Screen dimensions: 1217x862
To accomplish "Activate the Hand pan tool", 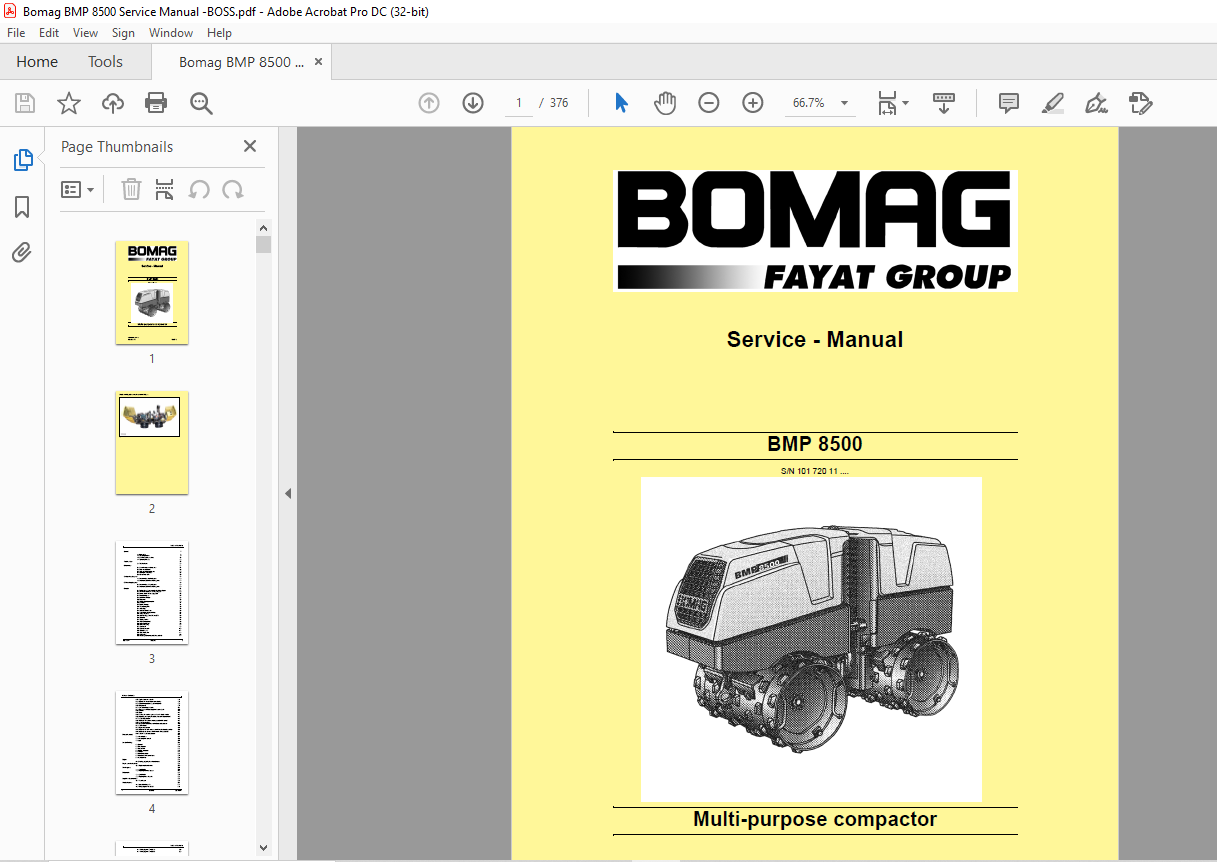I will (665, 103).
